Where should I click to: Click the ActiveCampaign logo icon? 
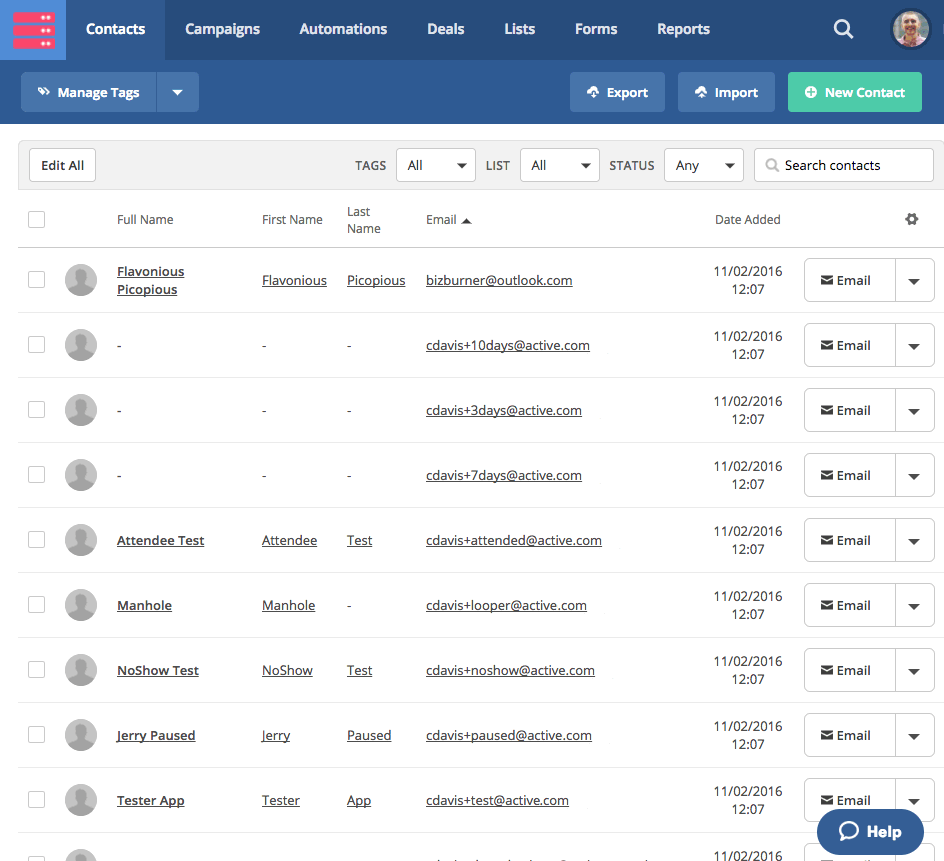click(34, 30)
